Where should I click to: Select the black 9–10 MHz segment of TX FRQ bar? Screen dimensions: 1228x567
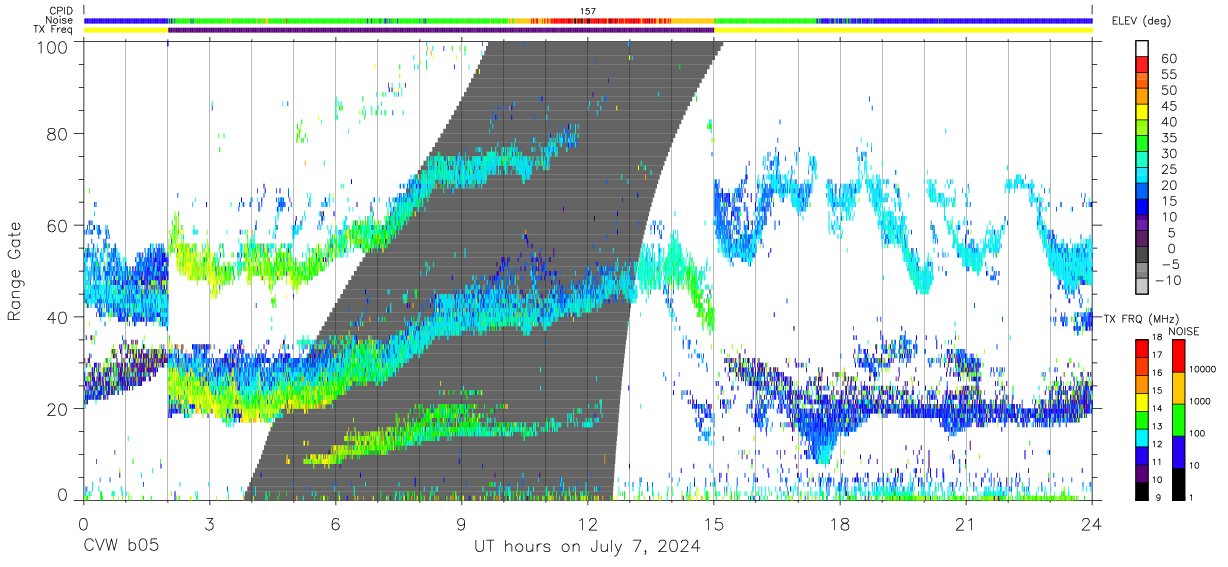[x=1142, y=491]
